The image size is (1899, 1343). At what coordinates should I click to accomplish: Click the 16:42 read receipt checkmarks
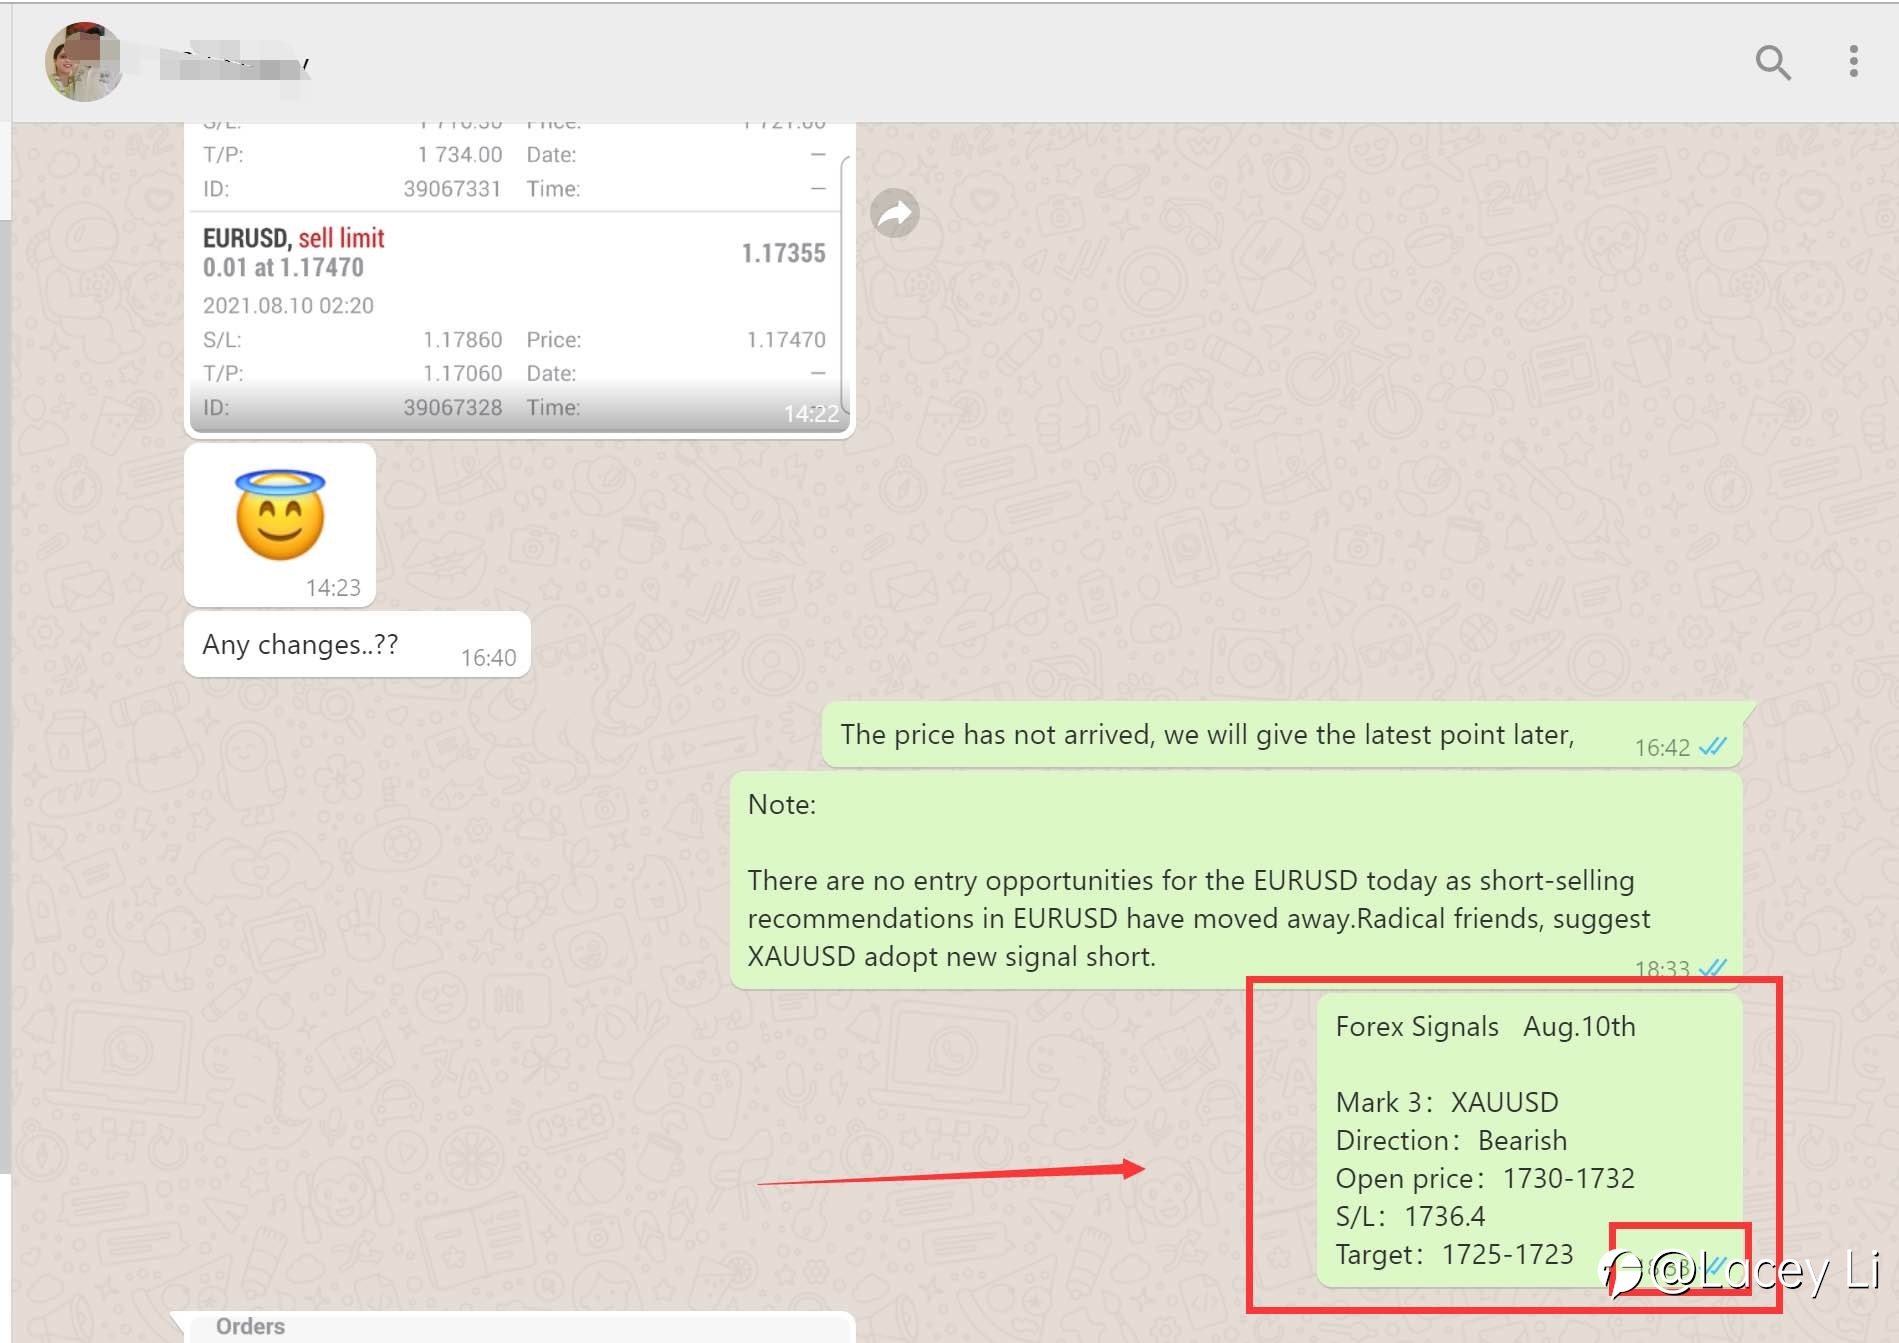tap(1712, 747)
